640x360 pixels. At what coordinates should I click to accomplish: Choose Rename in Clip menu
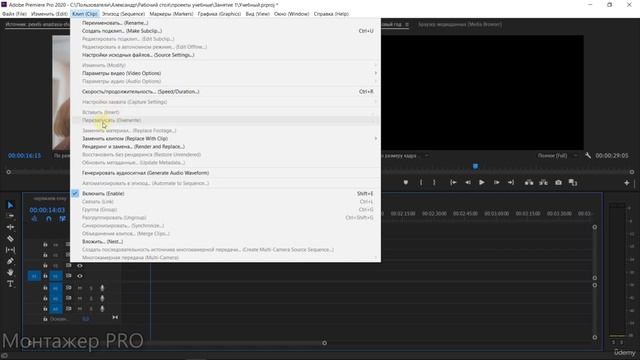pyautogui.click(x=225, y=23)
